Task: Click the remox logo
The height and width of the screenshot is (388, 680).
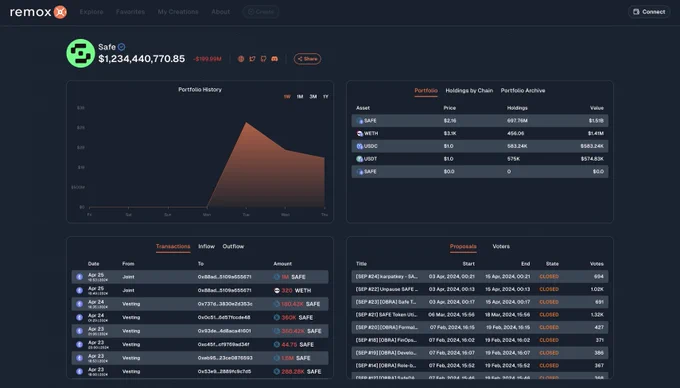Action: 38,12
